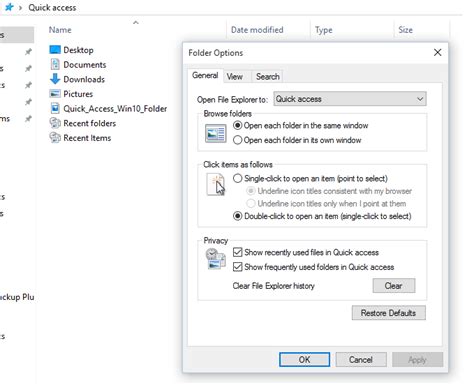Select the Quick_Access_Win10_Folder item icon
The width and height of the screenshot is (474, 385).
[x=55, y=108]
